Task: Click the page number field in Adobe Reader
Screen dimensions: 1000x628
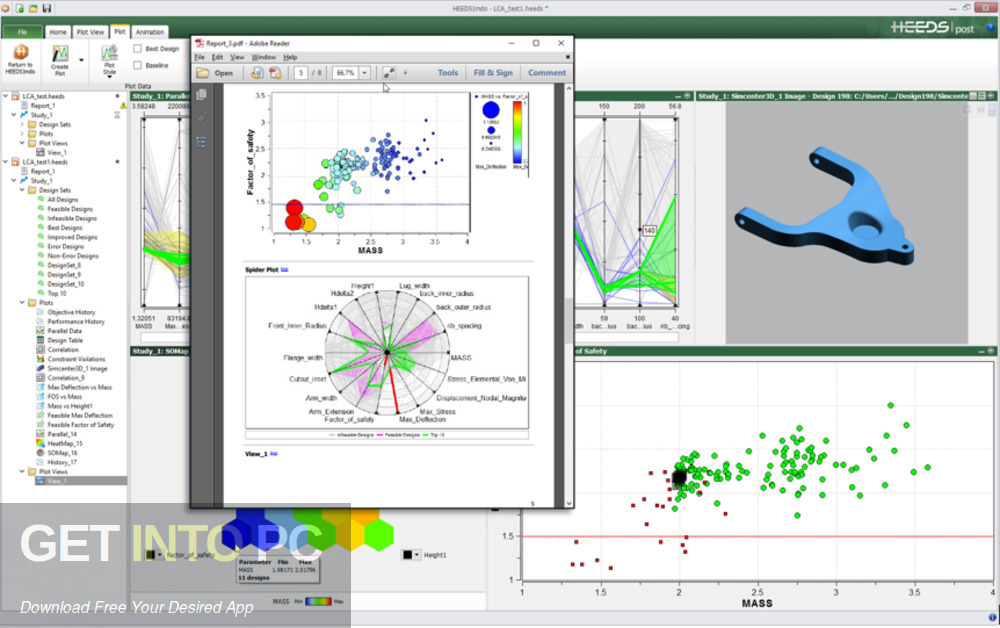Action: 301,73
